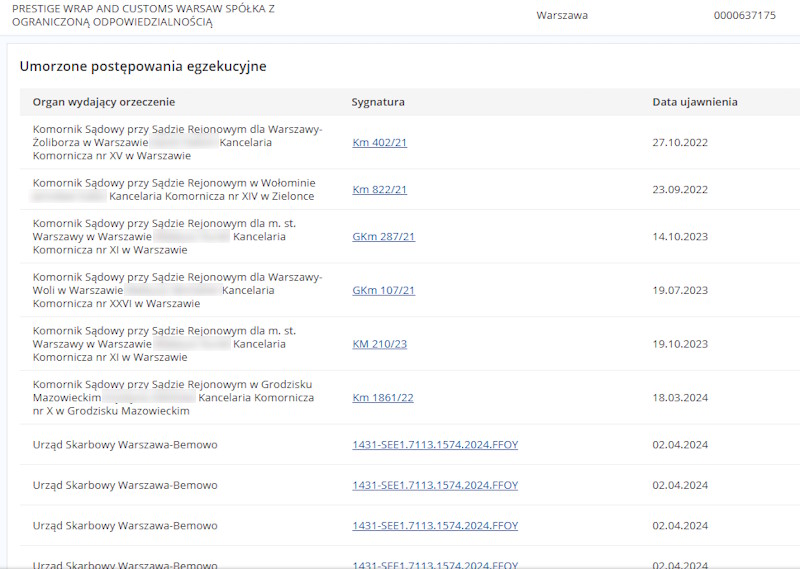Click the 'Organ wydający orzeczenie' column header
This screenshot has width=800, height=569.
104,102
